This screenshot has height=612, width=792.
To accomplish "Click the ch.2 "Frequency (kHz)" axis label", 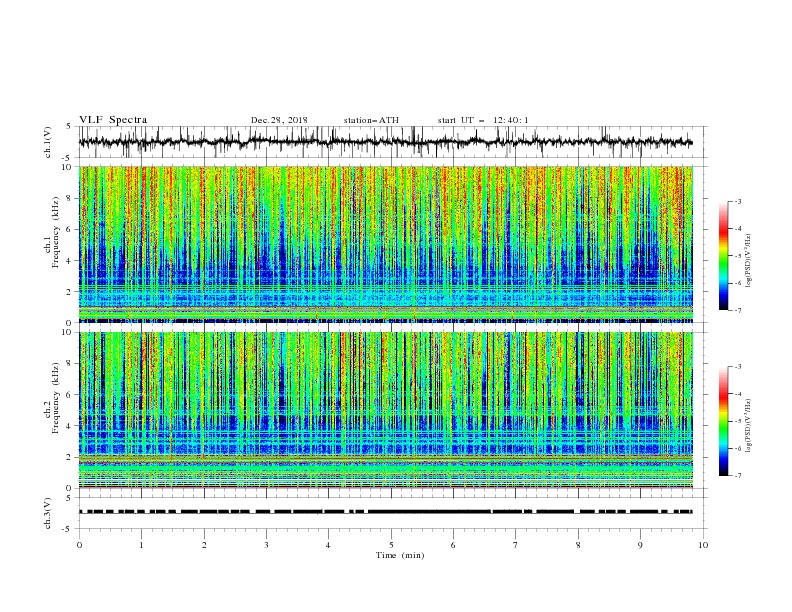I will tap(55, 398).
